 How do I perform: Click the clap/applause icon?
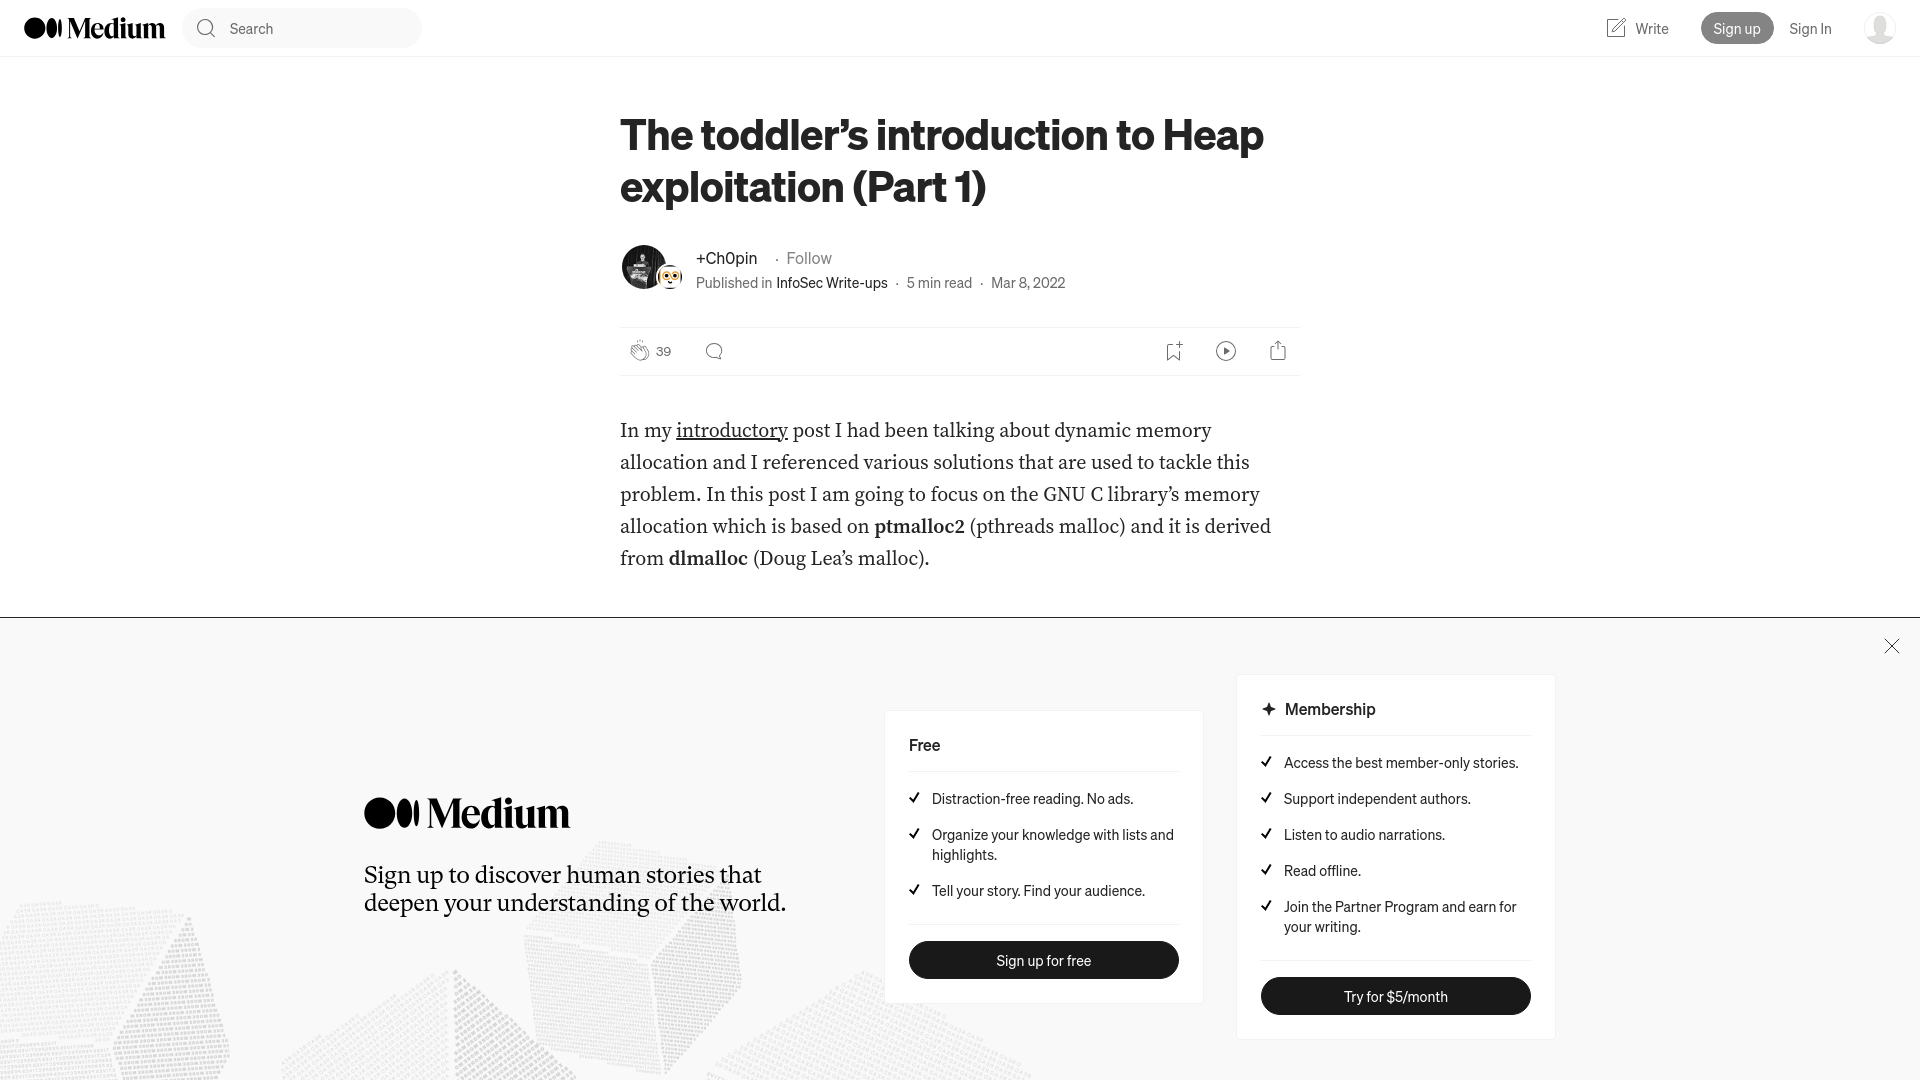click(640, 351)
